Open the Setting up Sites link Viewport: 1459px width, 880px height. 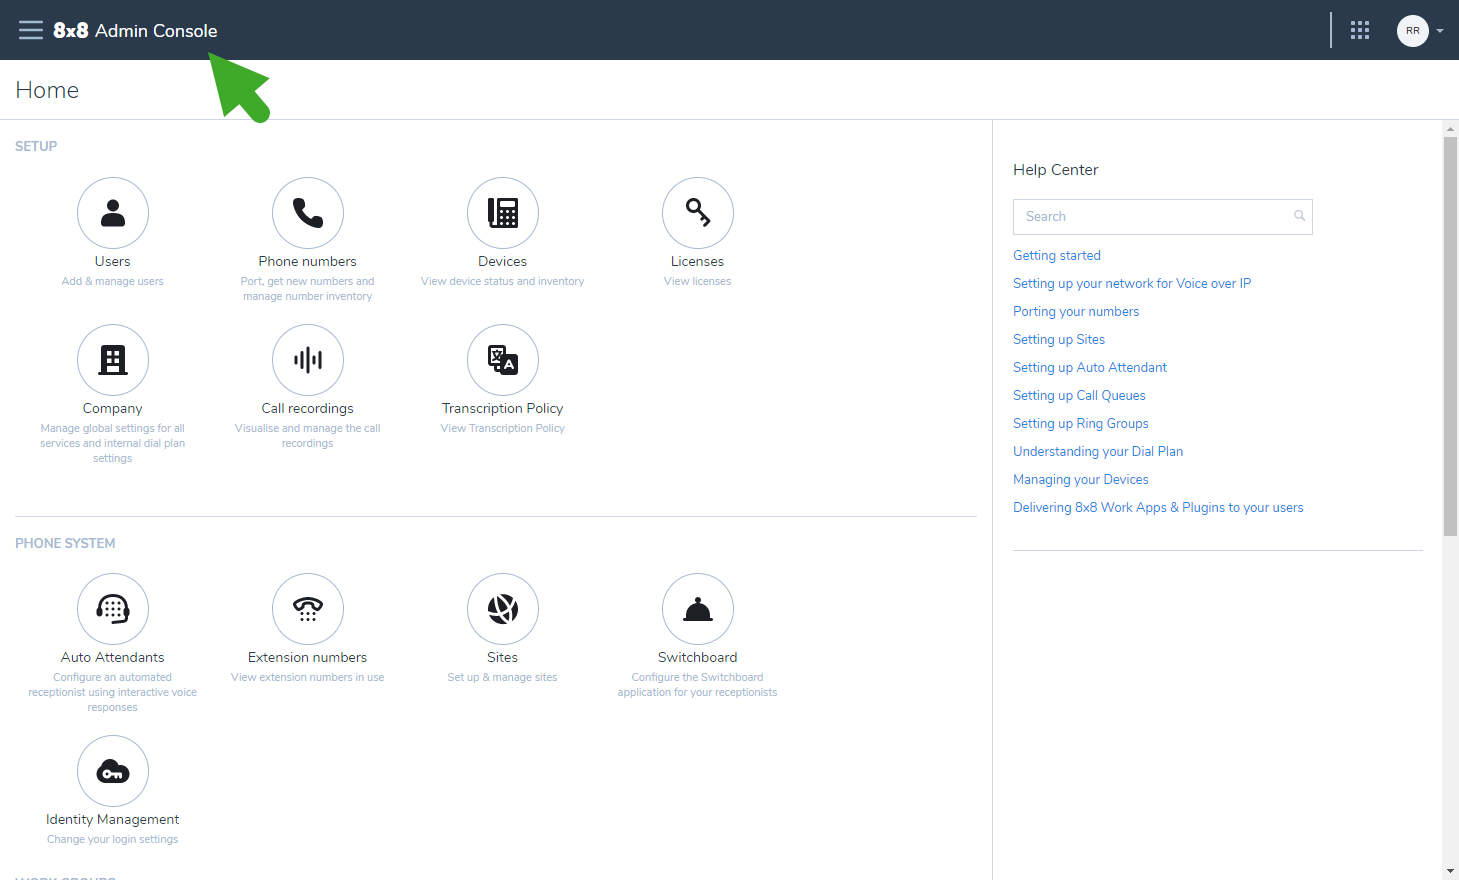[x=1059, y=339]
